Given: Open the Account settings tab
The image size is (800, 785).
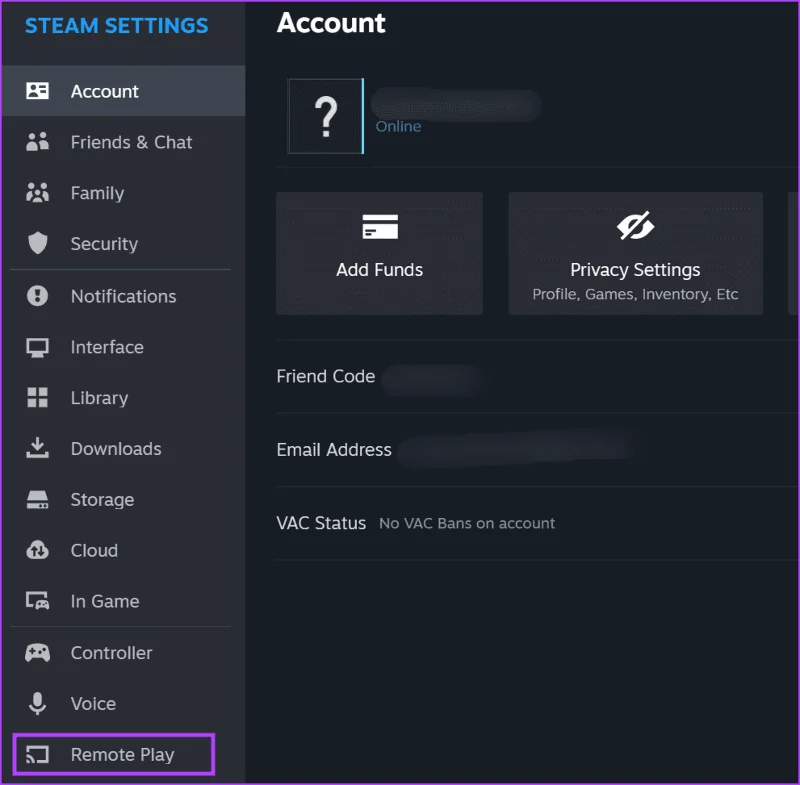Looking at the screenshot, I should point(123,91).
